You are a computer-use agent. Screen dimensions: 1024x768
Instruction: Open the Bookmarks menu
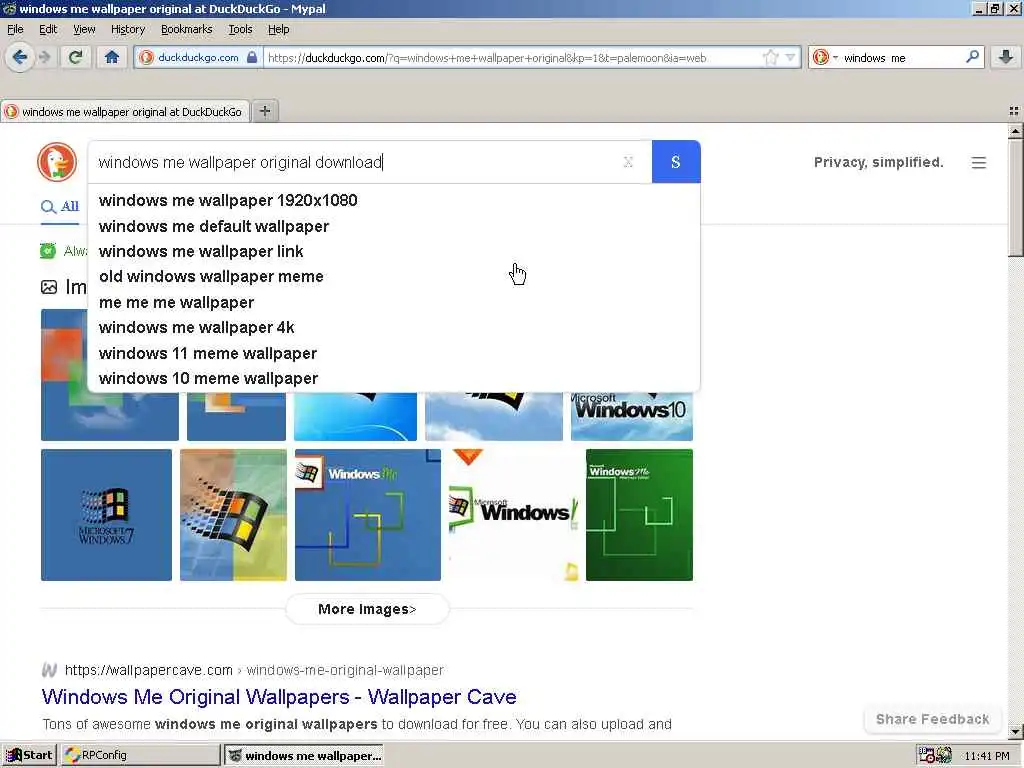(x=187, y=29)
